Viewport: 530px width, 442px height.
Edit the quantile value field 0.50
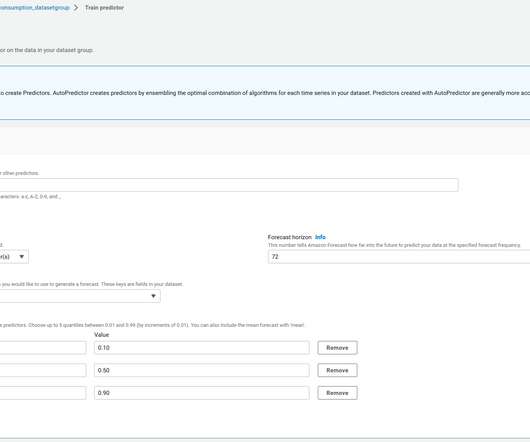point(202,370)
